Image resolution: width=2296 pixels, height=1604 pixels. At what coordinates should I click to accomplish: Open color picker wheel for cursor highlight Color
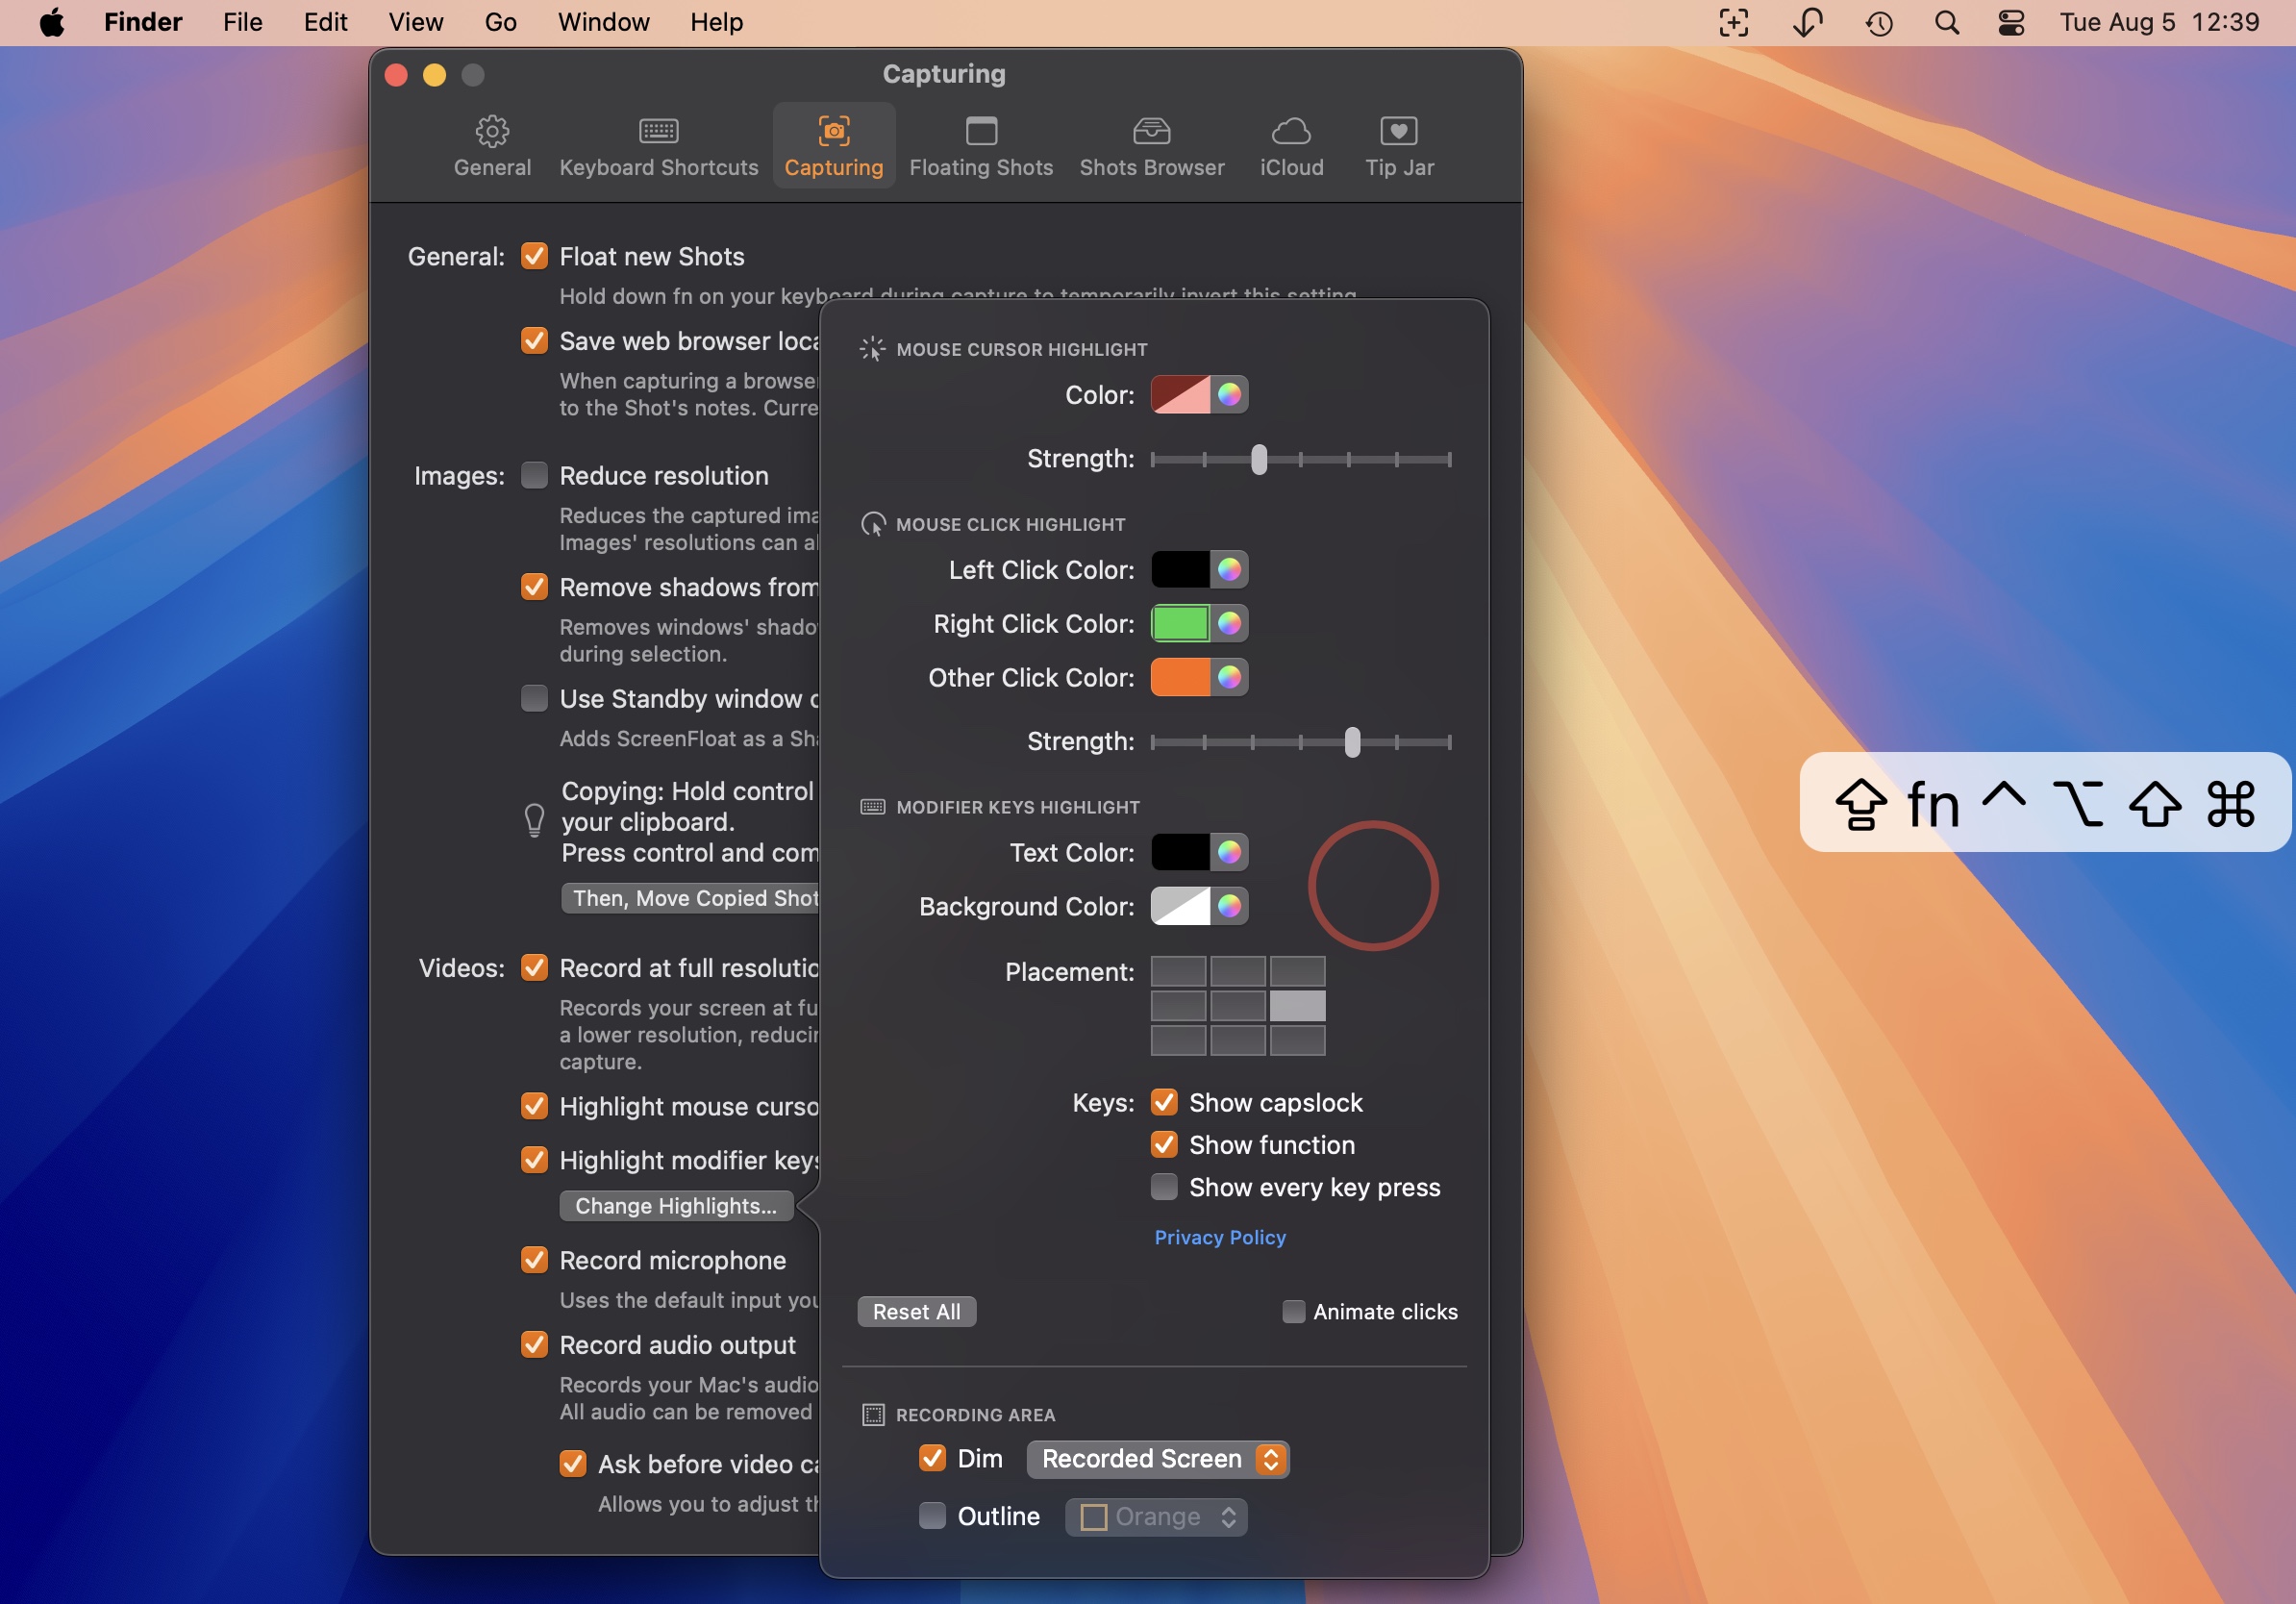point(1229,395)
